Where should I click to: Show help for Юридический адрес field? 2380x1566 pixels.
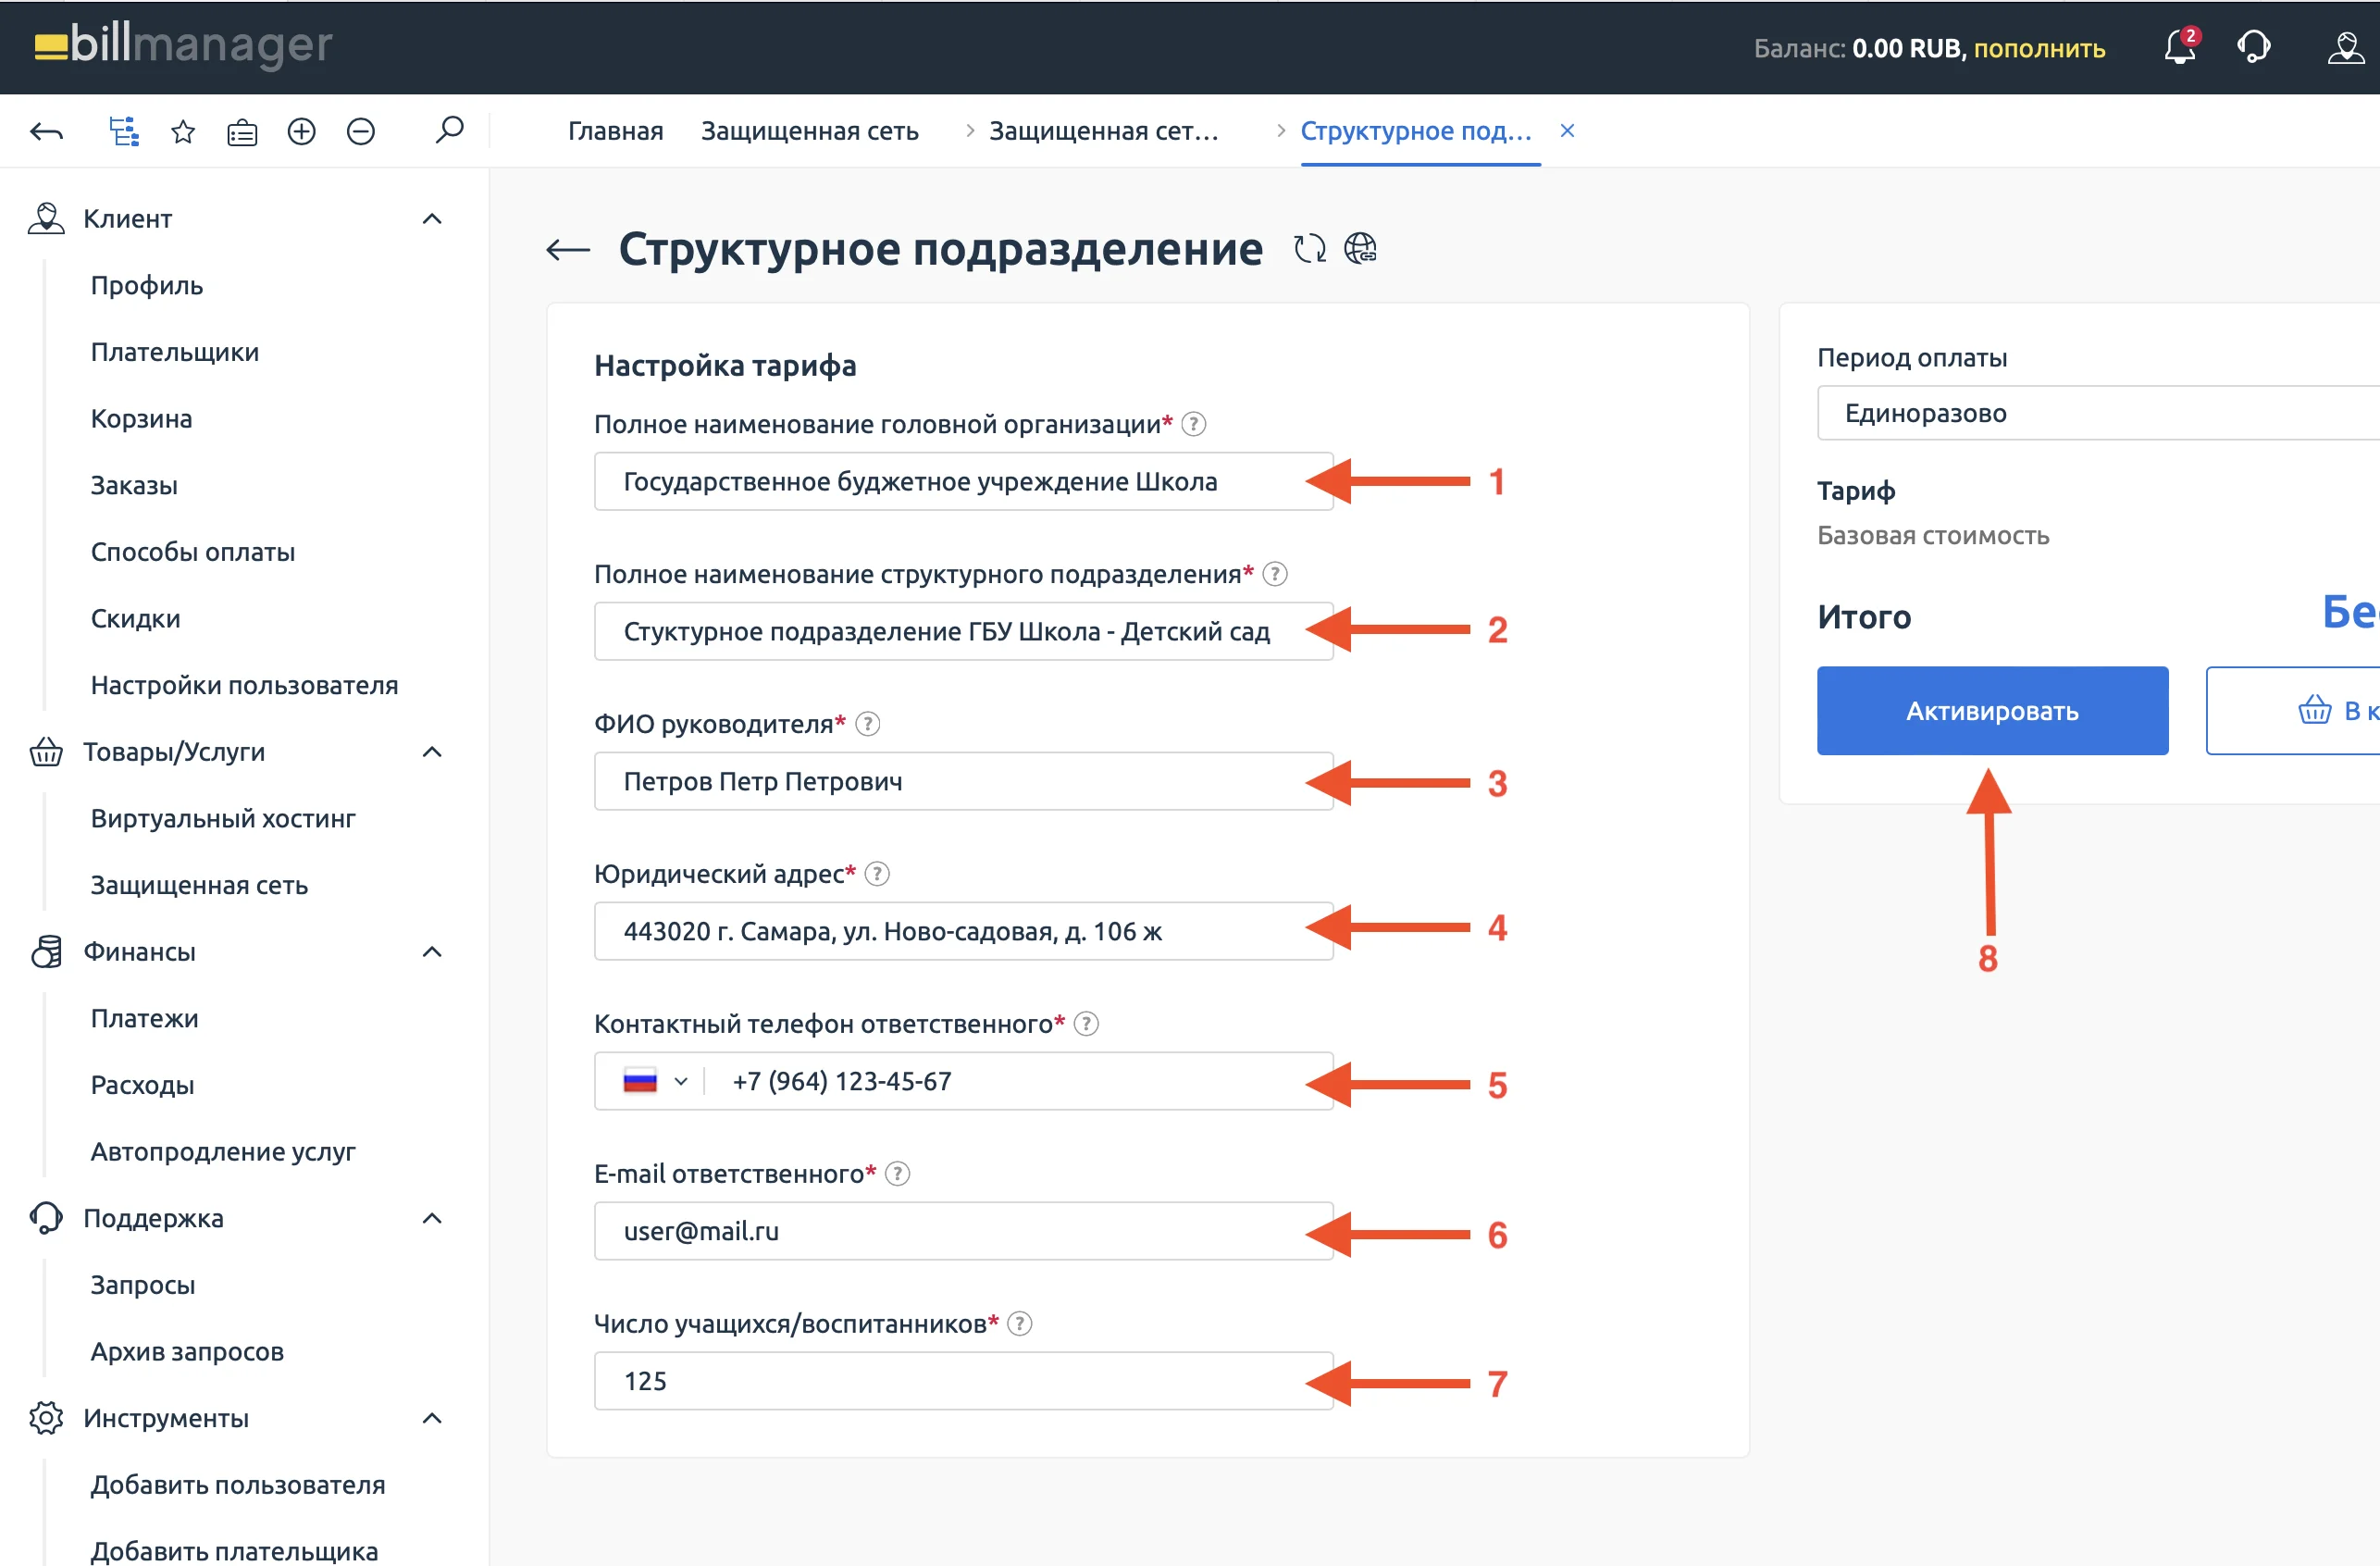tap(876, 874)
